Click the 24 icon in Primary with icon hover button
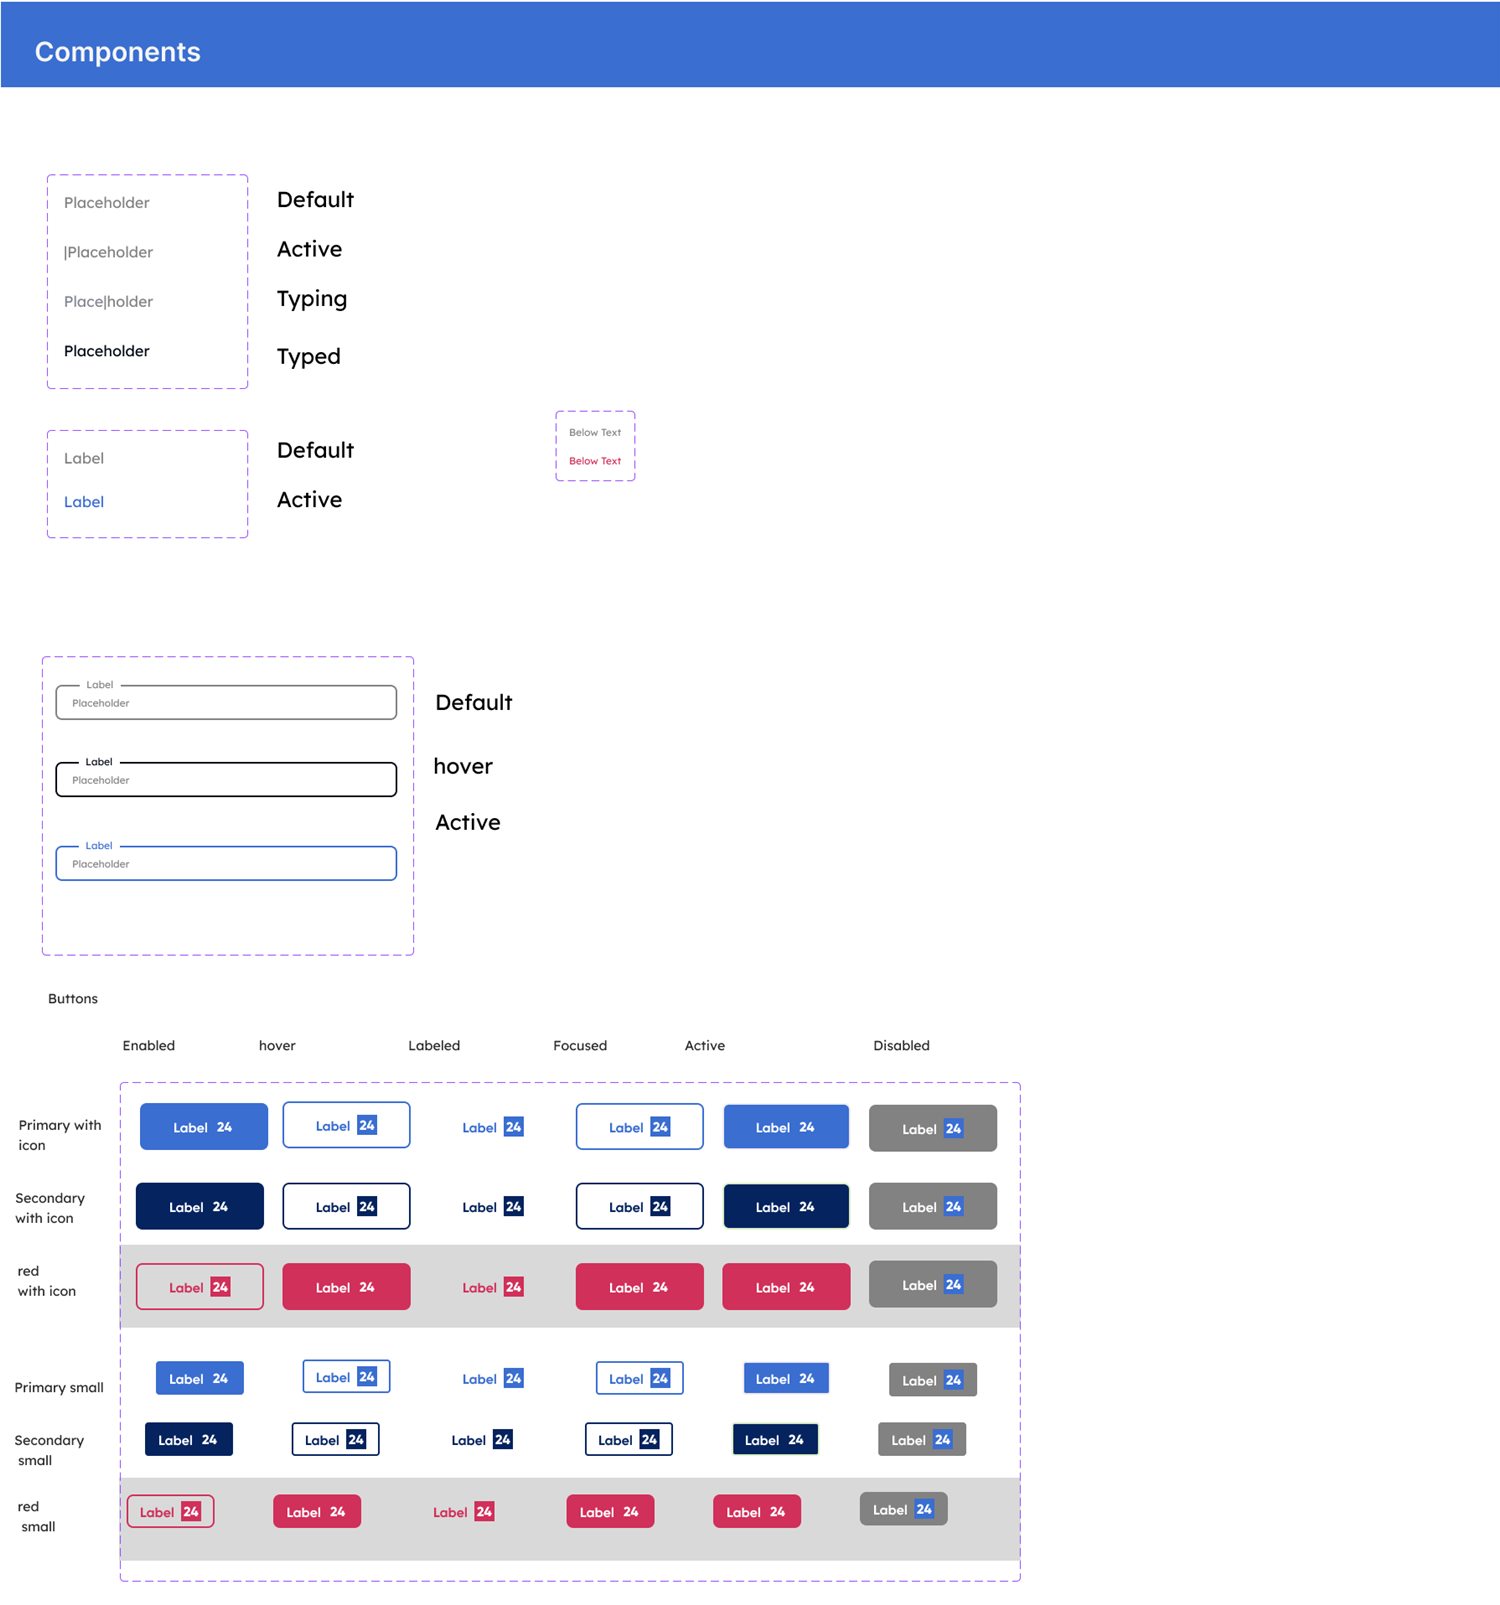 (x=367, y=1125)
